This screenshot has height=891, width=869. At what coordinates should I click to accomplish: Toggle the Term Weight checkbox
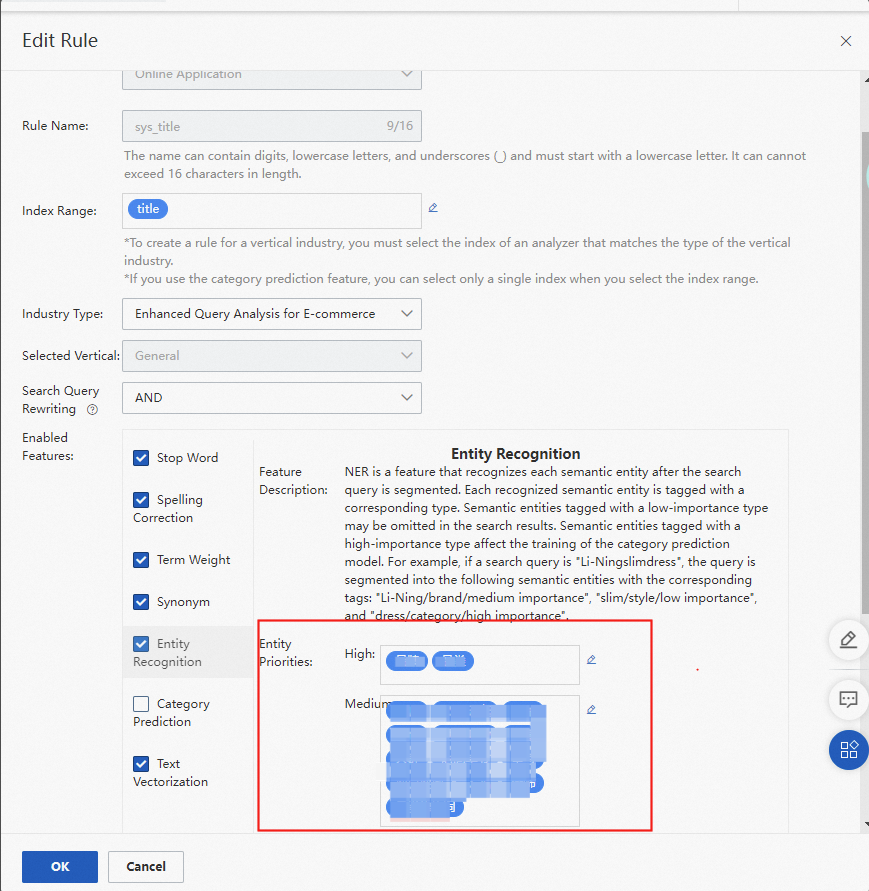tap(141, 560)
